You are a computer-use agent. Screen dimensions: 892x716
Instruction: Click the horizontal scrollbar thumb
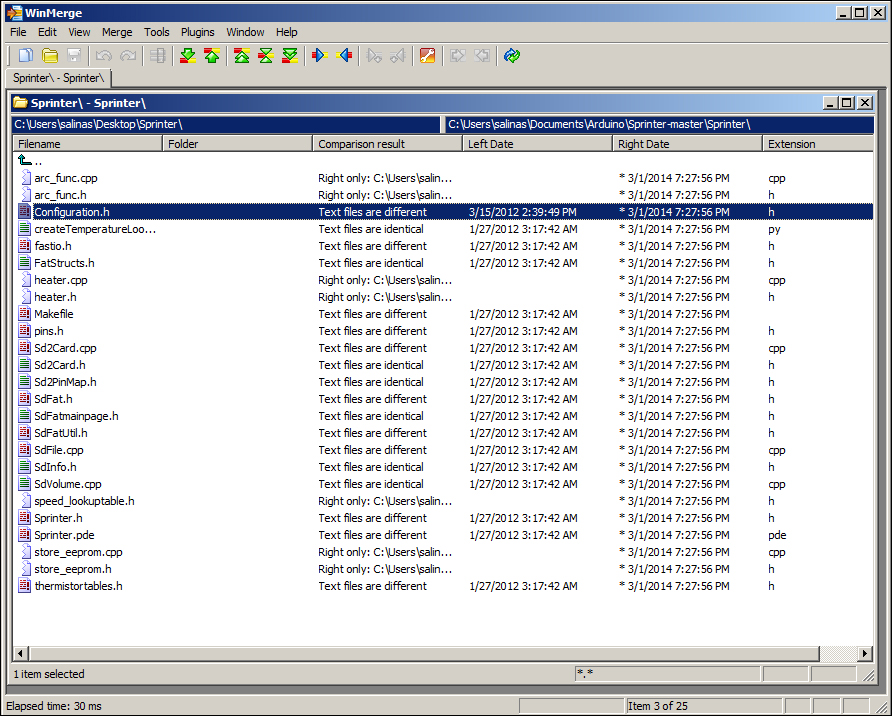pyautogui.click(x=424, y=653)
